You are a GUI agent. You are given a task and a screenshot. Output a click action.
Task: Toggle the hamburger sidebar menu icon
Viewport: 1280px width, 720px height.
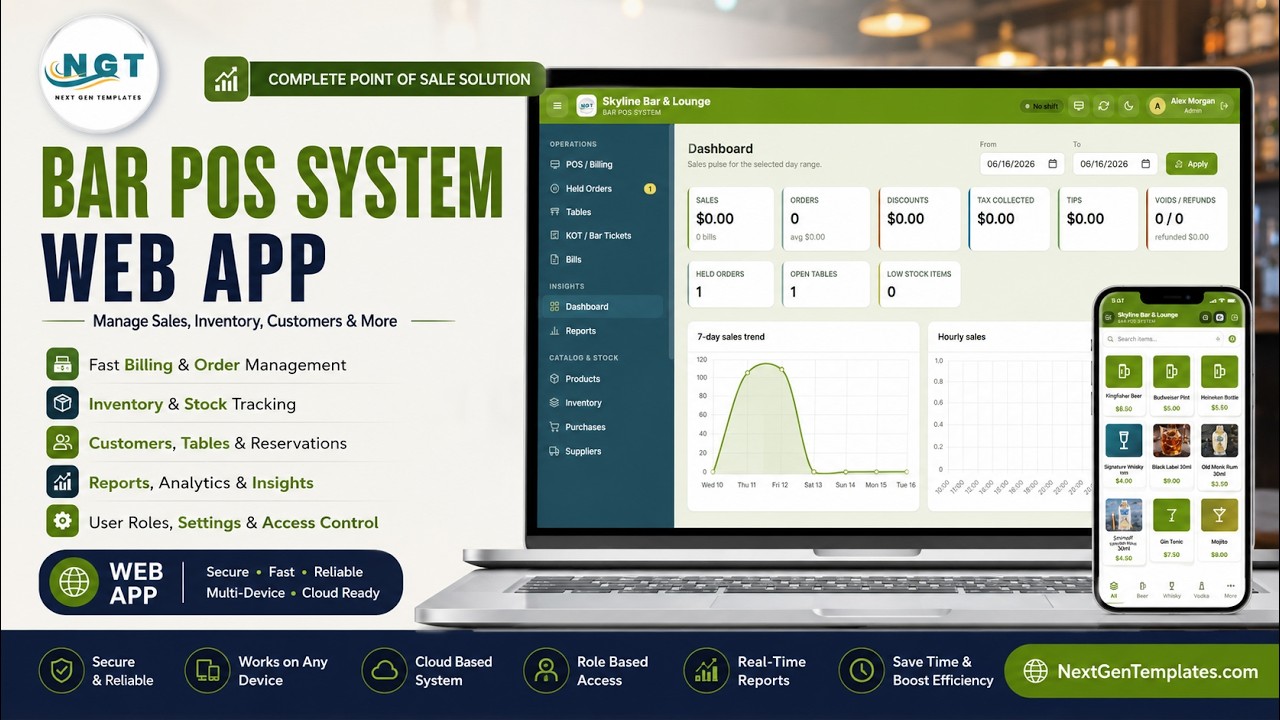pyautogui.click(x=557, y=106)
